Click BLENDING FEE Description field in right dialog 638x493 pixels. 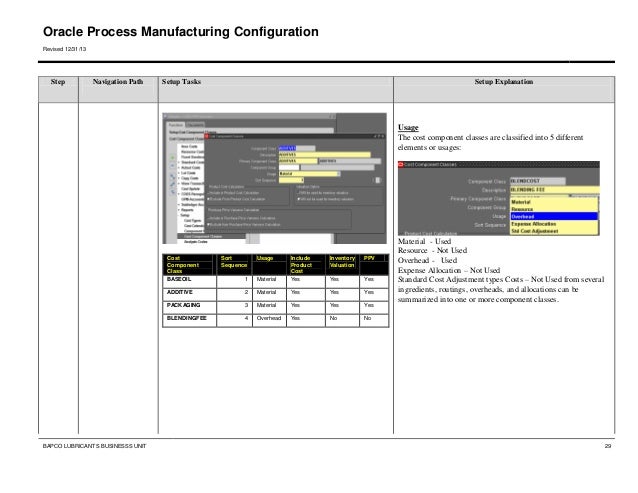555,190
